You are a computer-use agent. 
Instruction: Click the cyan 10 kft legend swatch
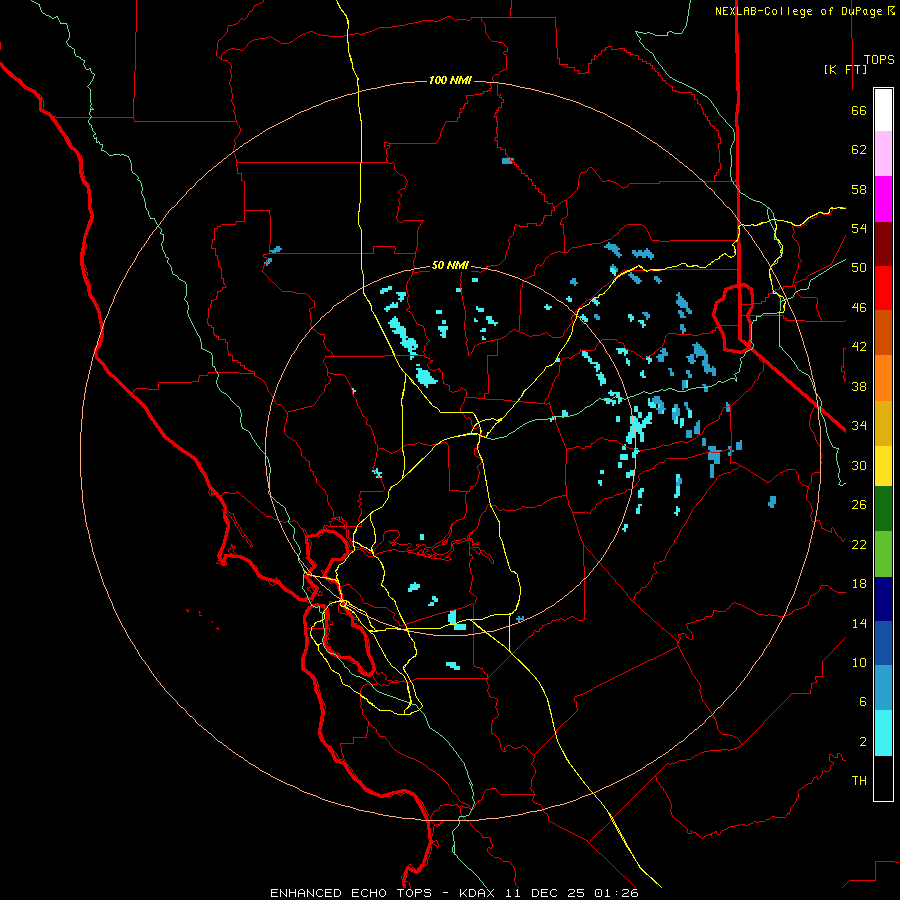(883, 733)
